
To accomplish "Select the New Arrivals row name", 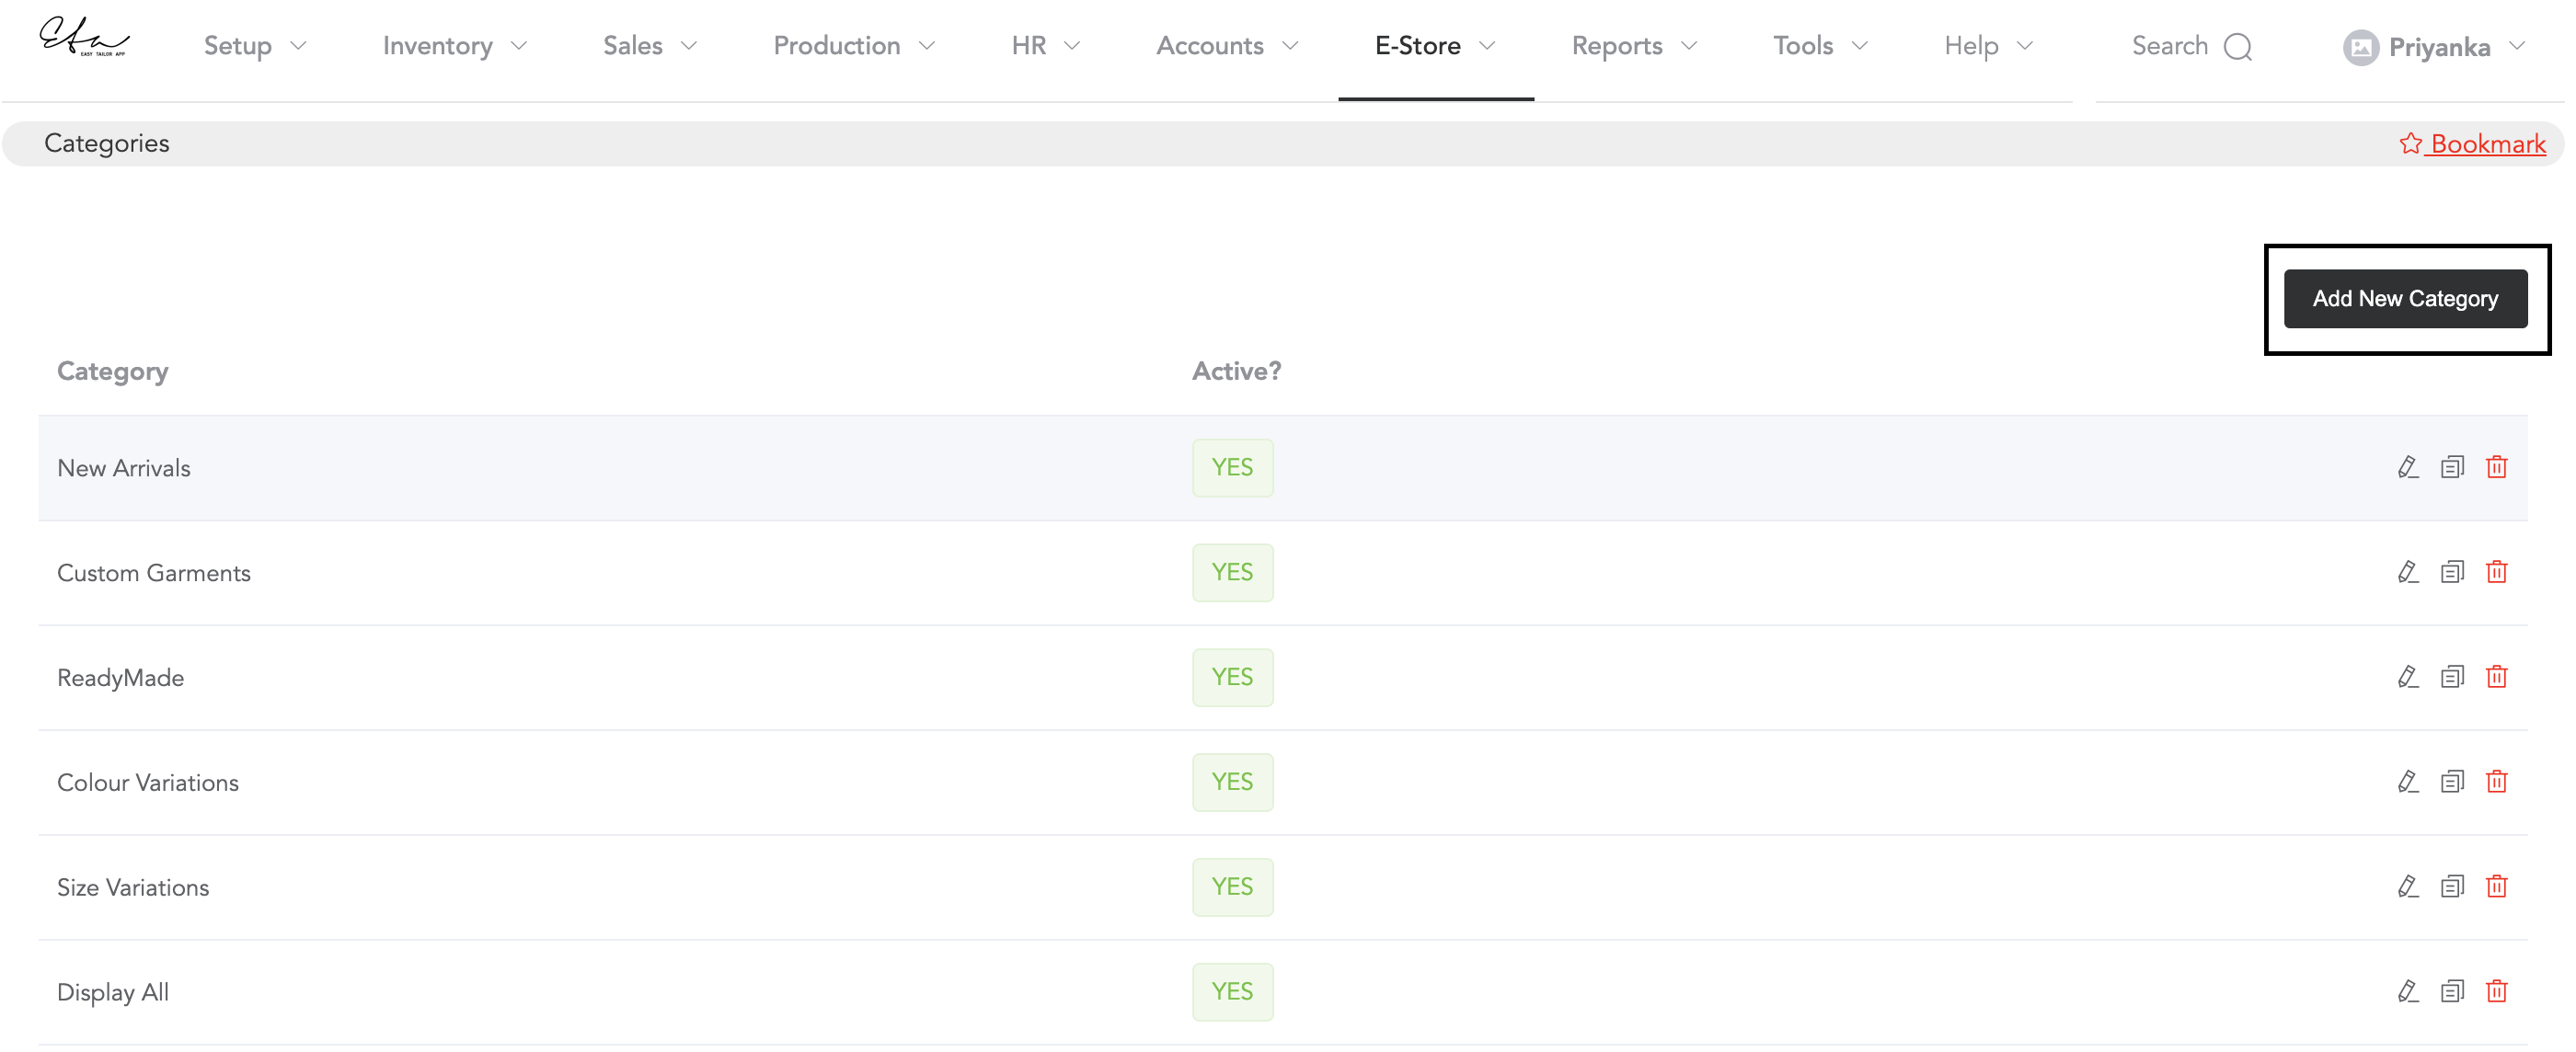I will [123, 468].
